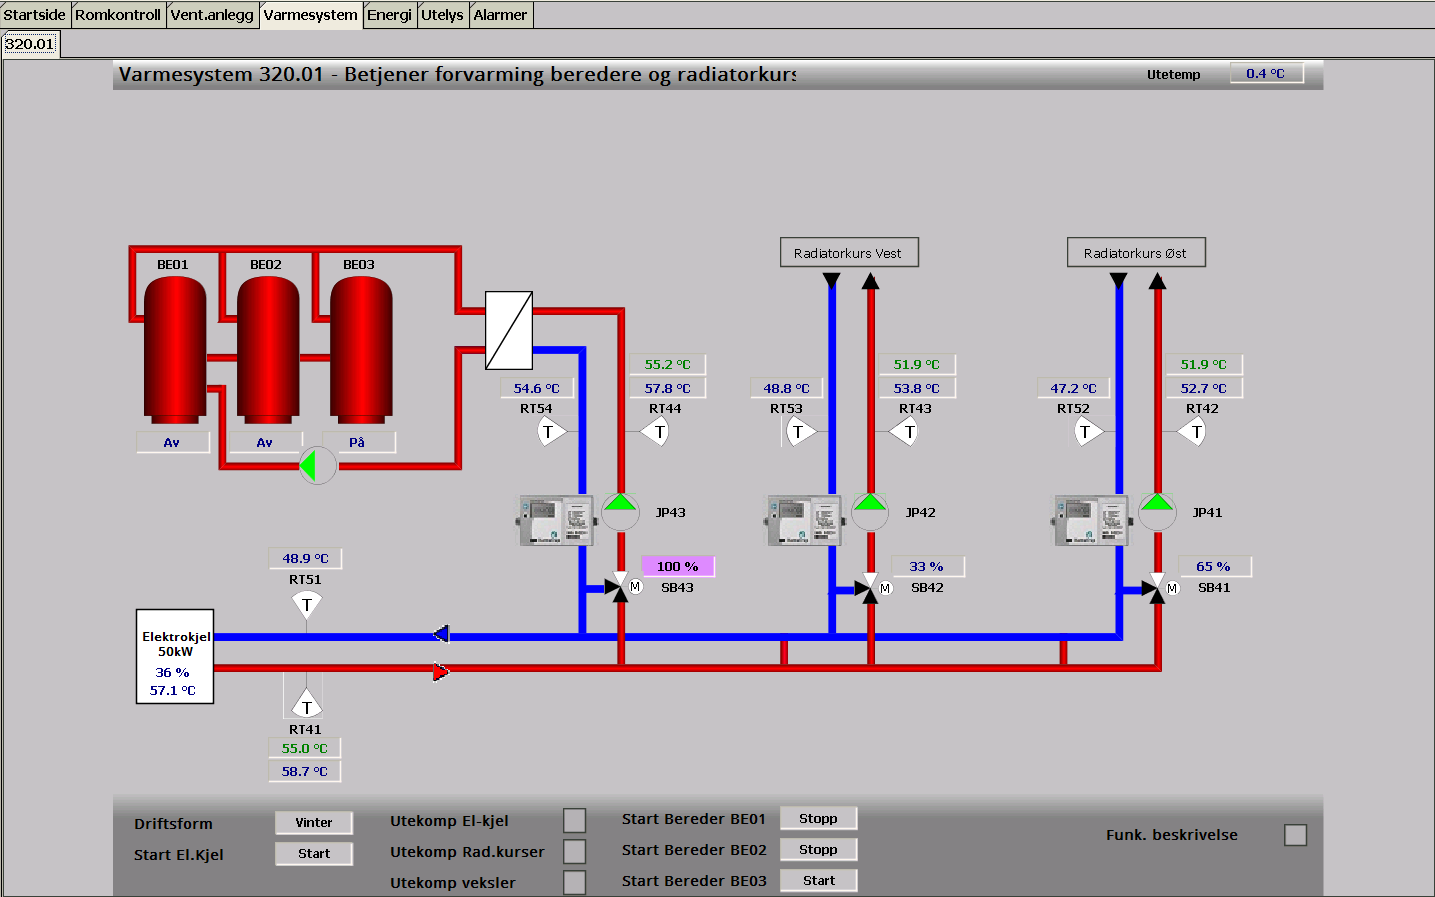Click the RT44 setpoint 55.2 °C
This screenshot has width=1435, height=897.
pyautogui.click(x=668, y=364)
